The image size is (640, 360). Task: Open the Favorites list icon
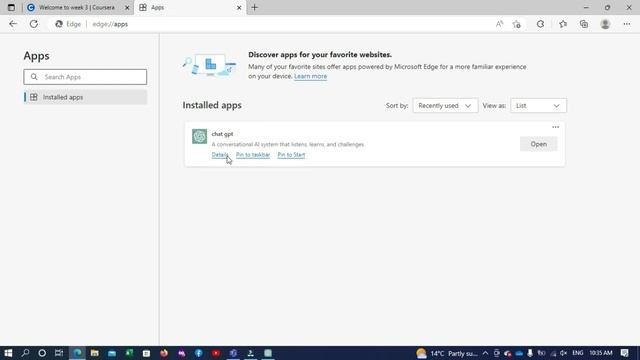pos(563,24)
